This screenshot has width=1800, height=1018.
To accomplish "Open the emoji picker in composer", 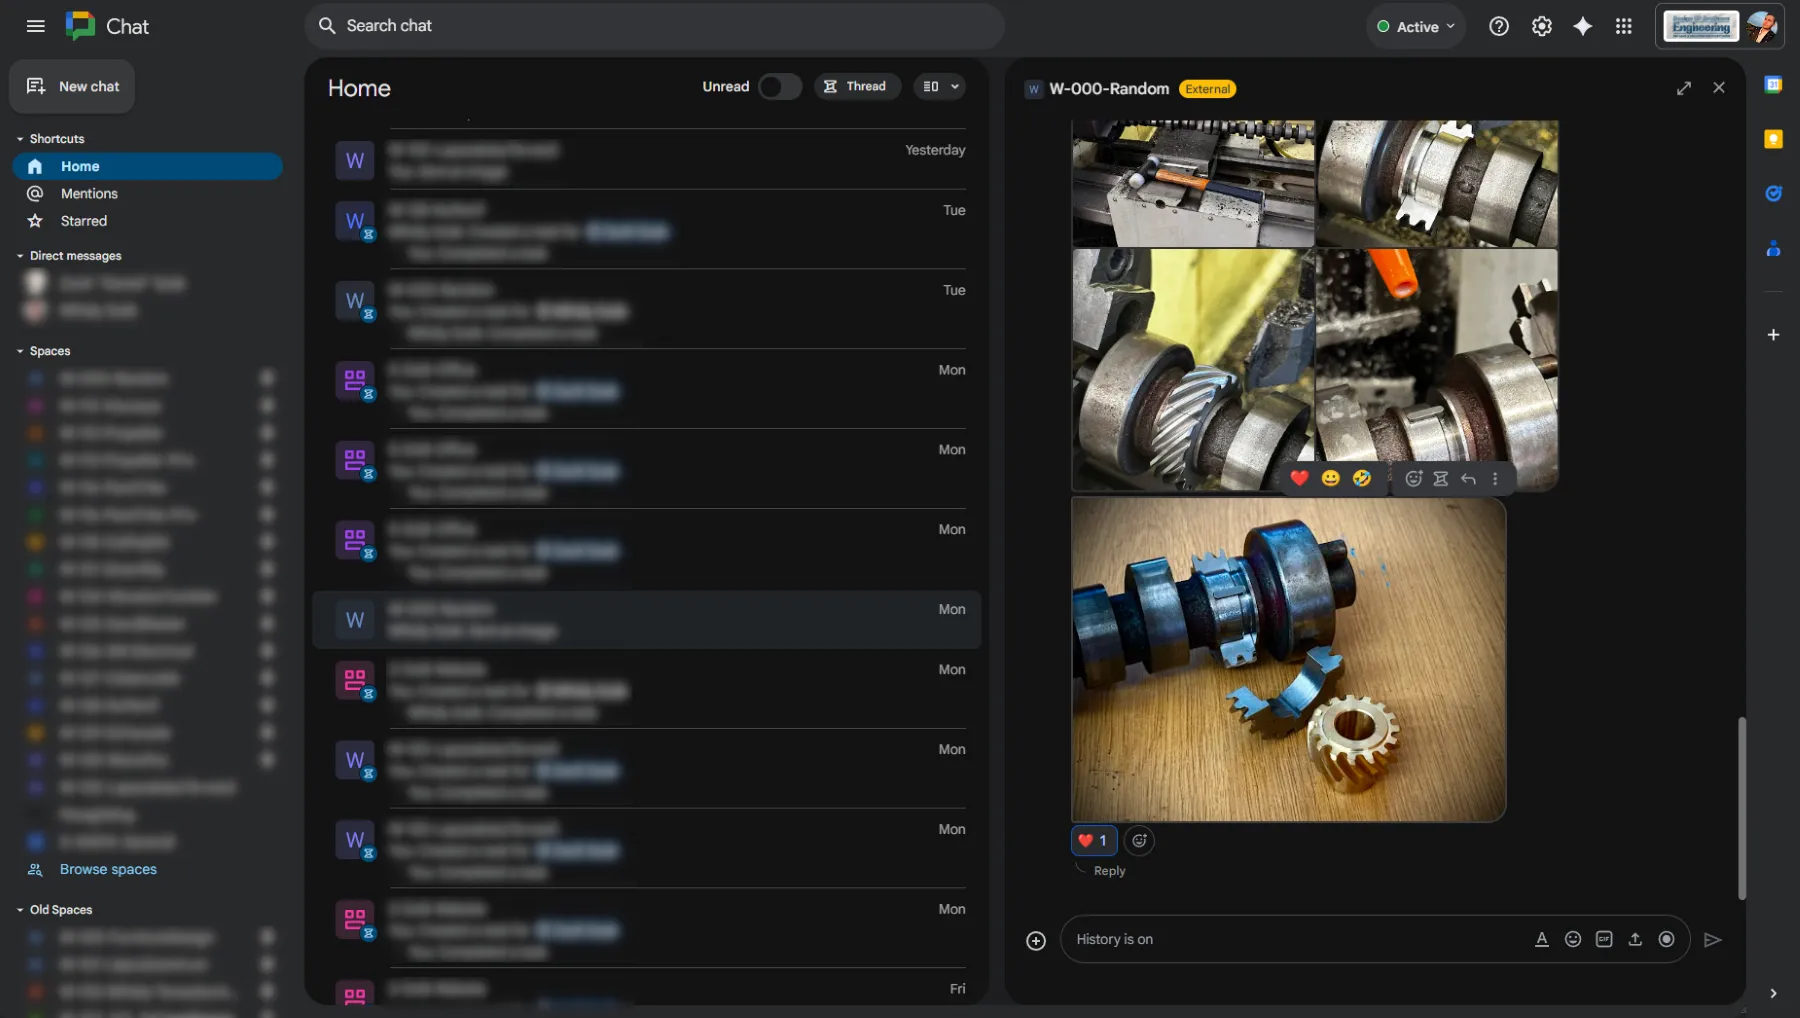I will click(x=1573, y=940).
